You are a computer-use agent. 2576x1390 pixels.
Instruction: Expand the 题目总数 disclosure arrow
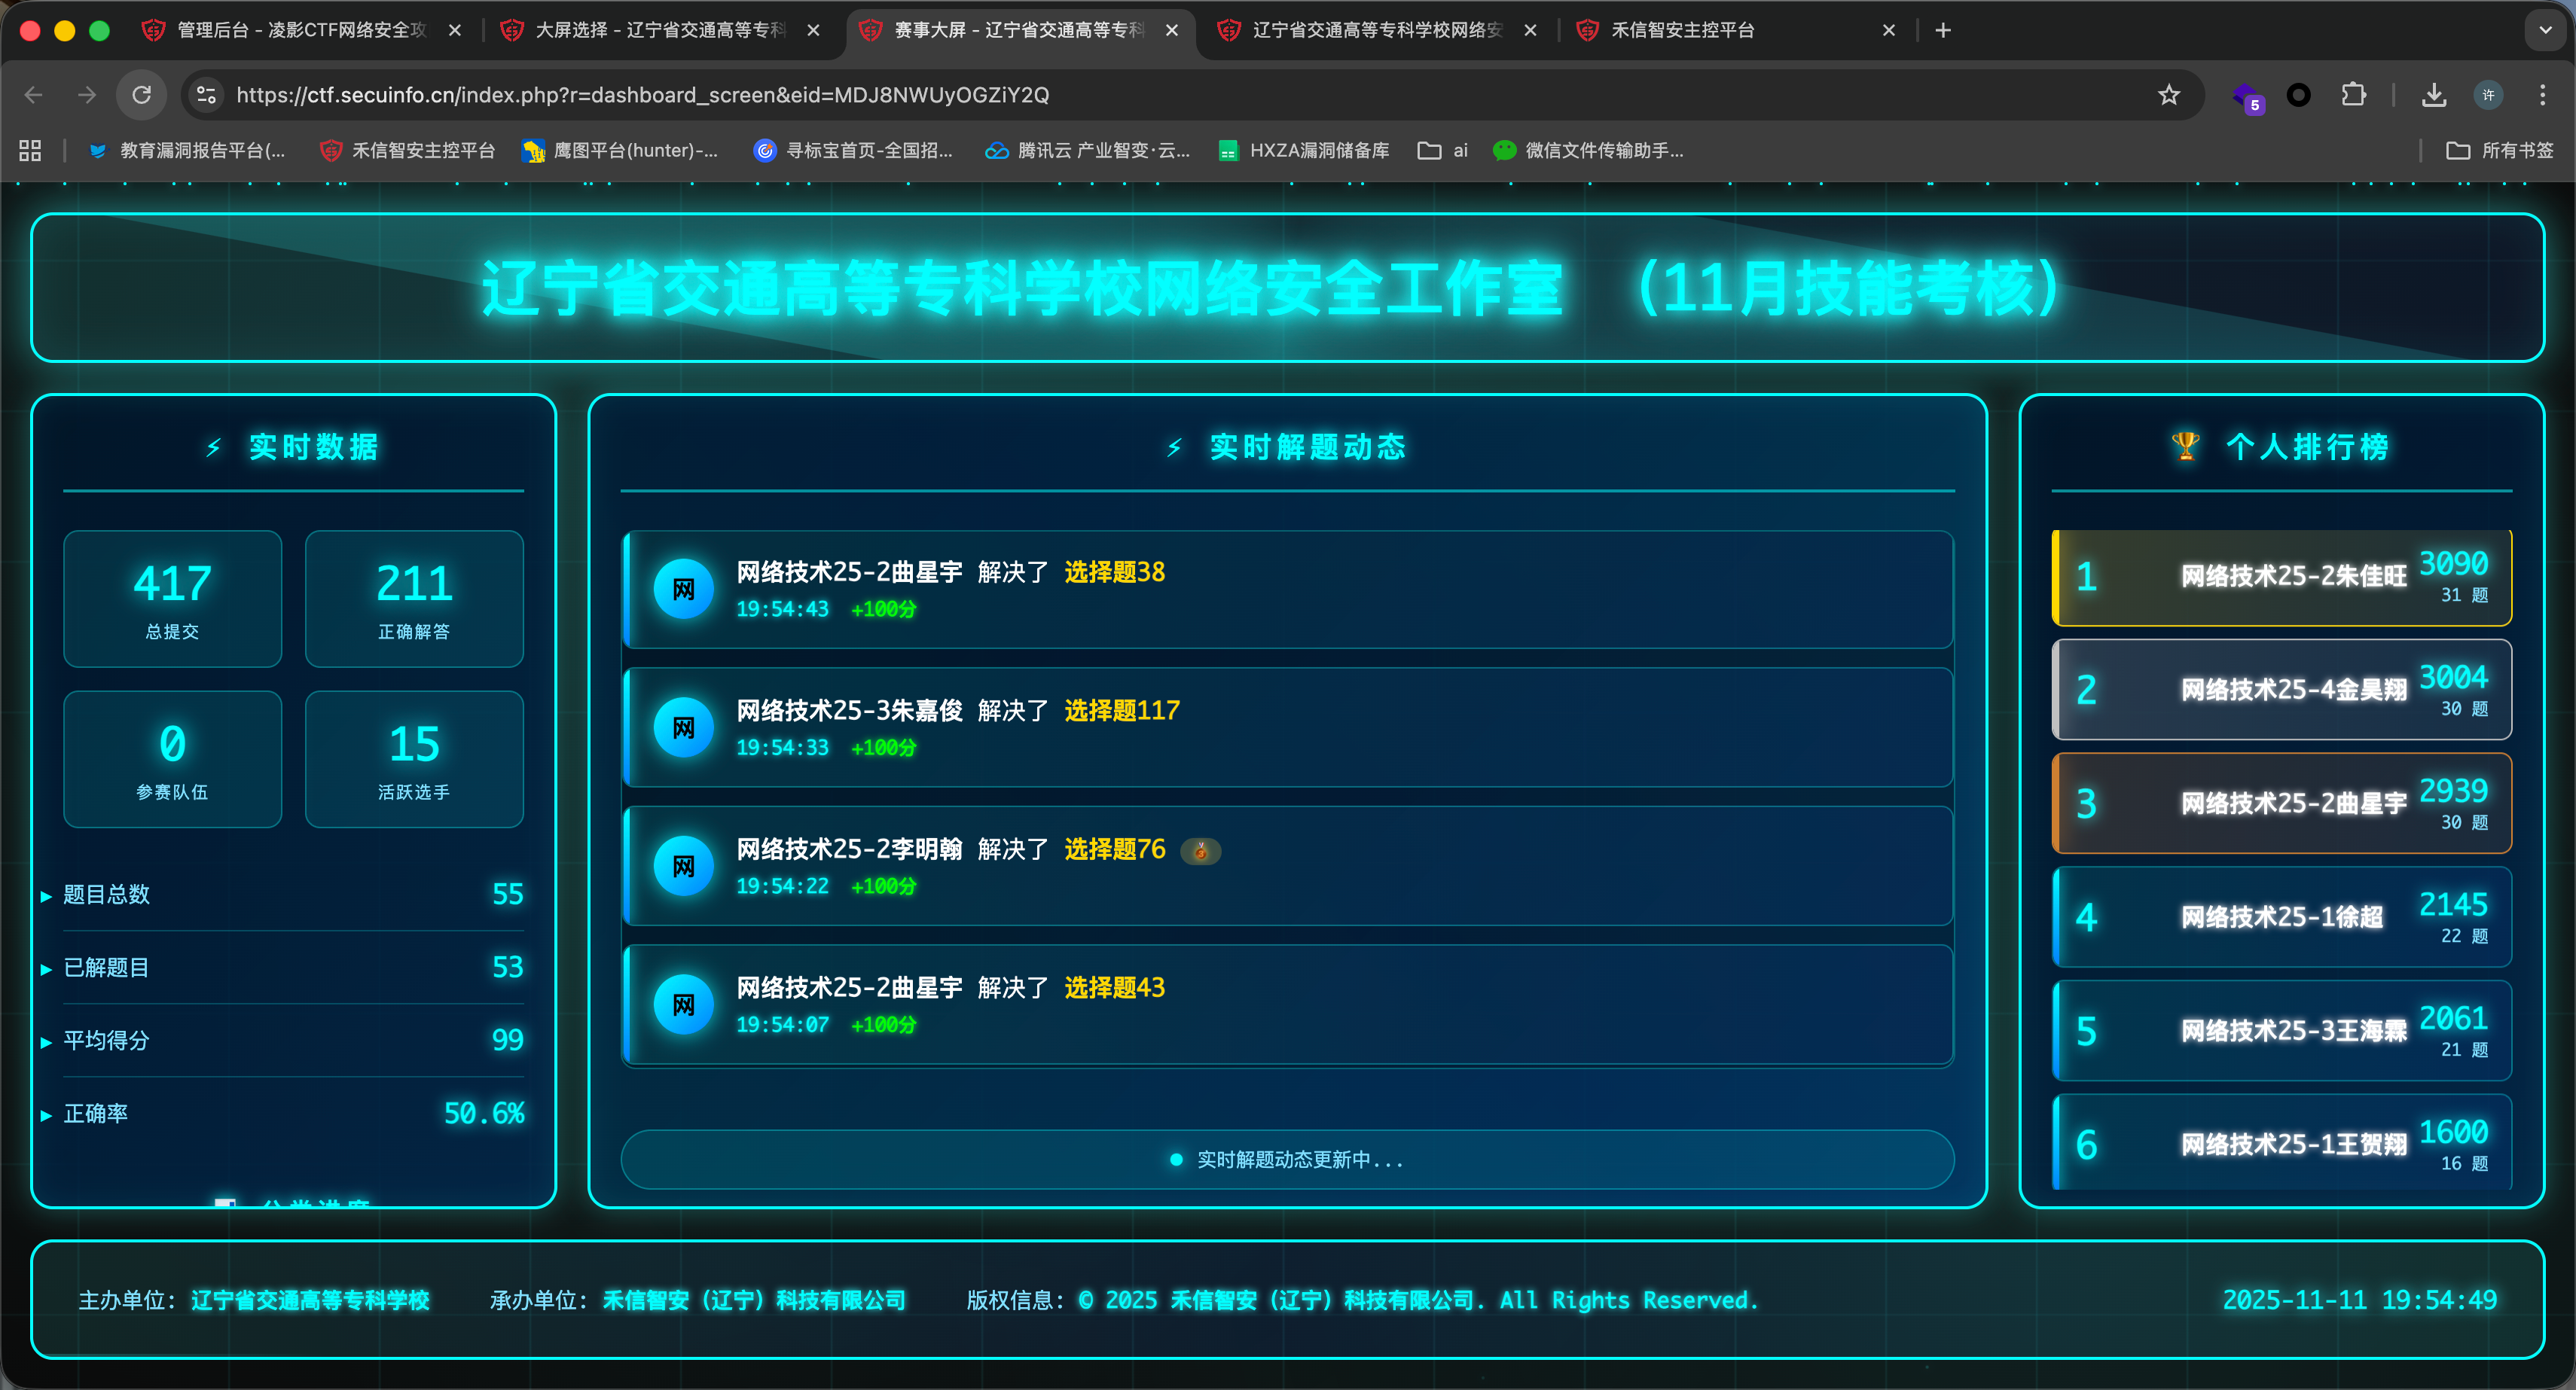click(x=46, y=896)
